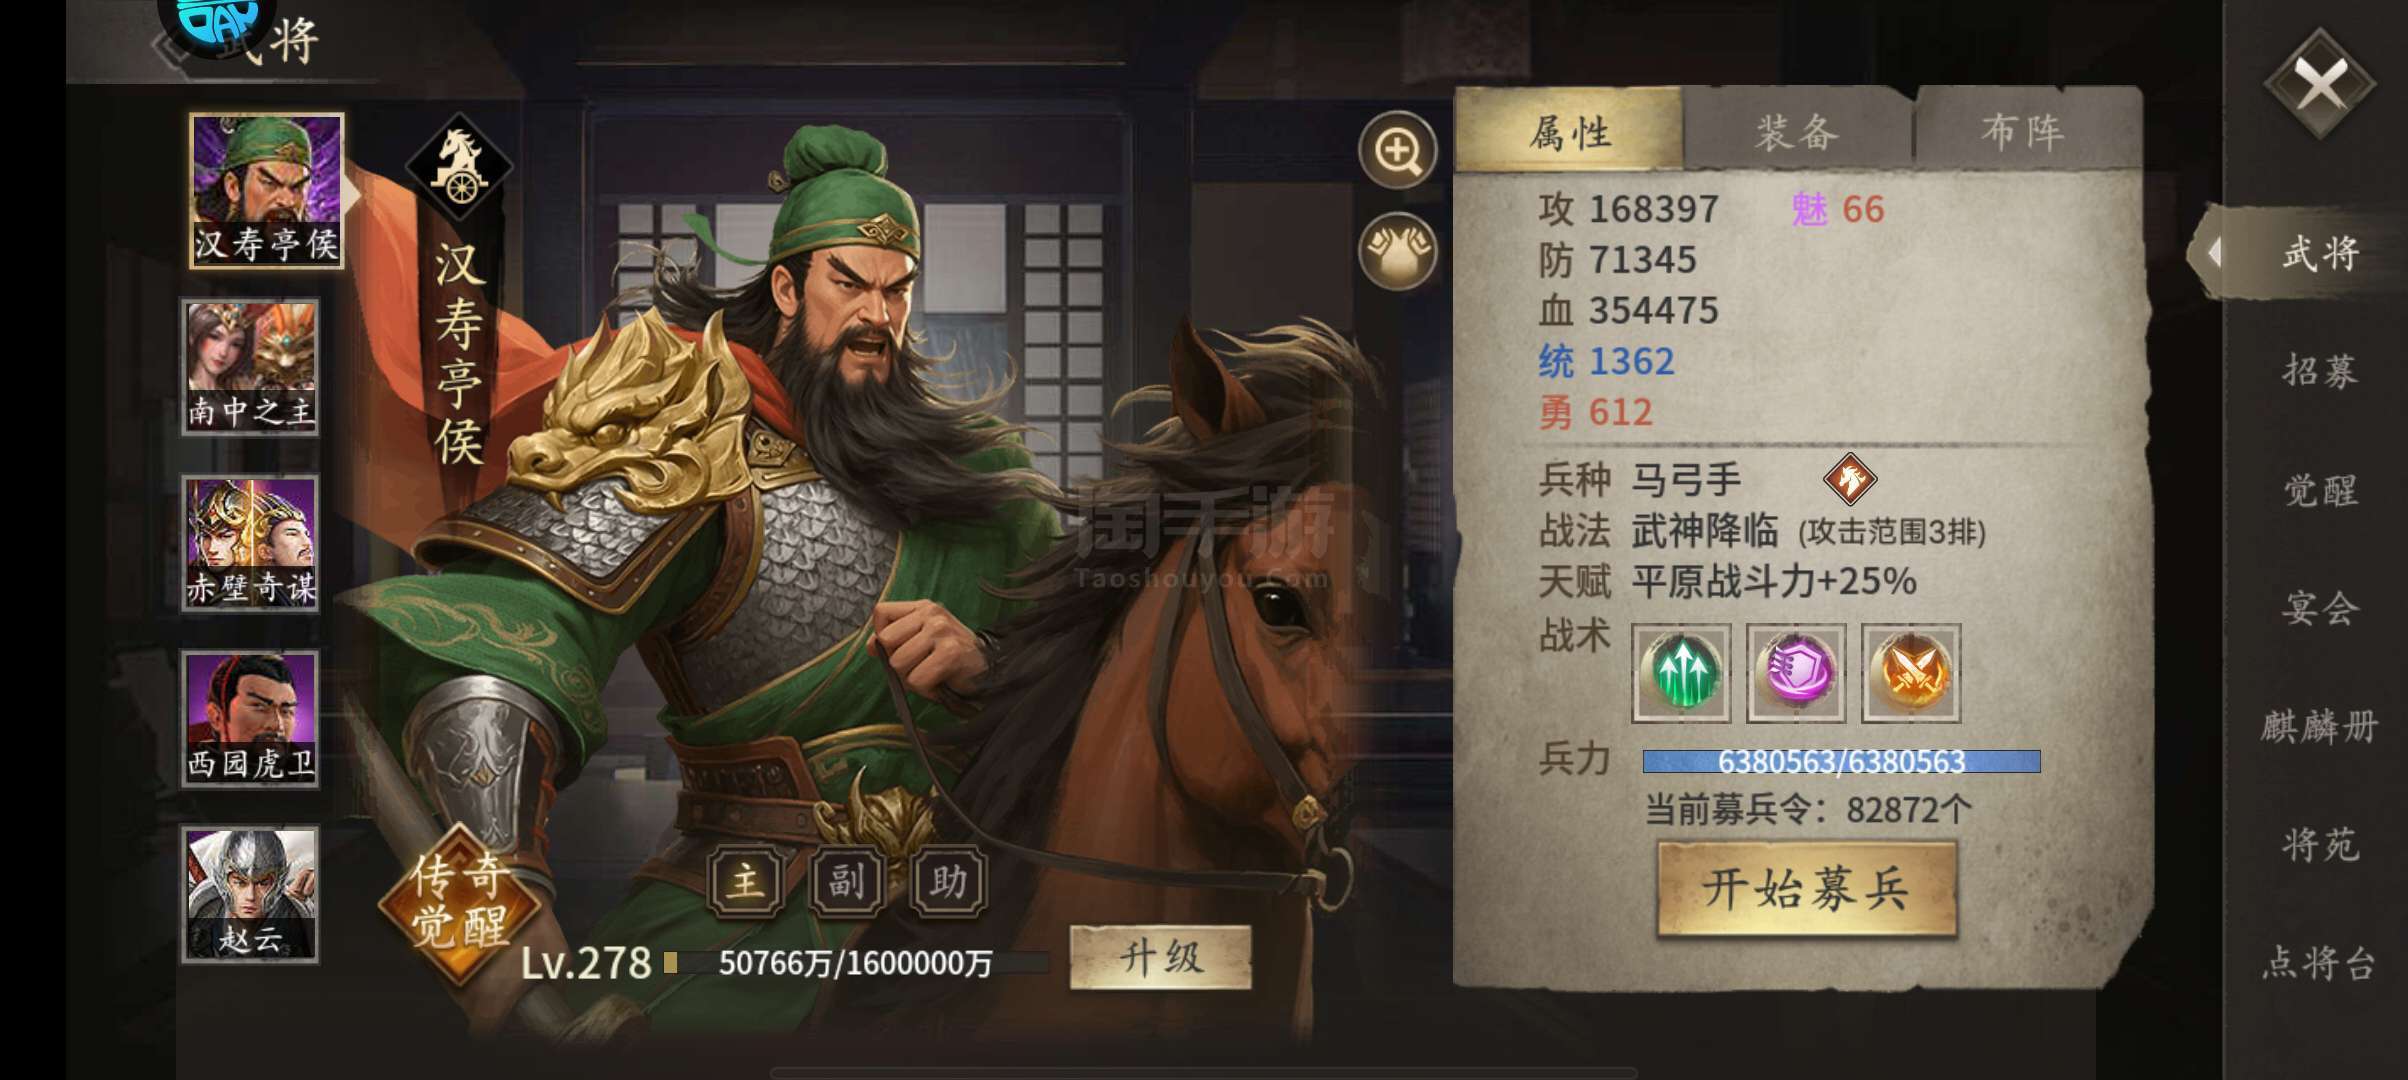Switch to the 装备 tab

point(1797,131)
